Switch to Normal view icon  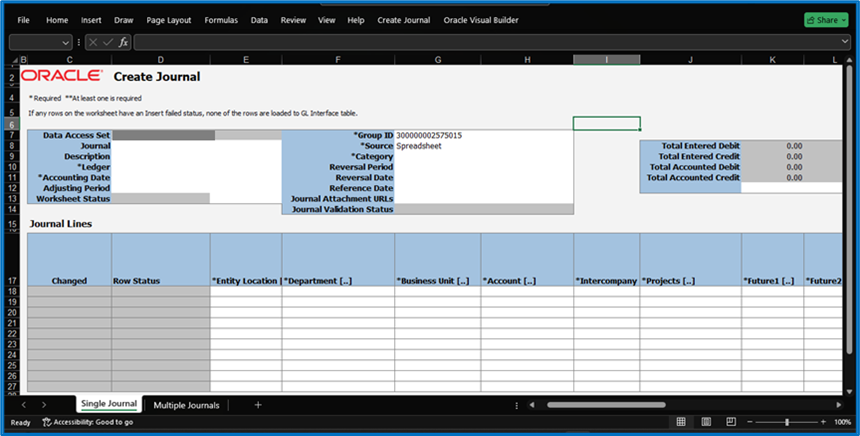681,422
